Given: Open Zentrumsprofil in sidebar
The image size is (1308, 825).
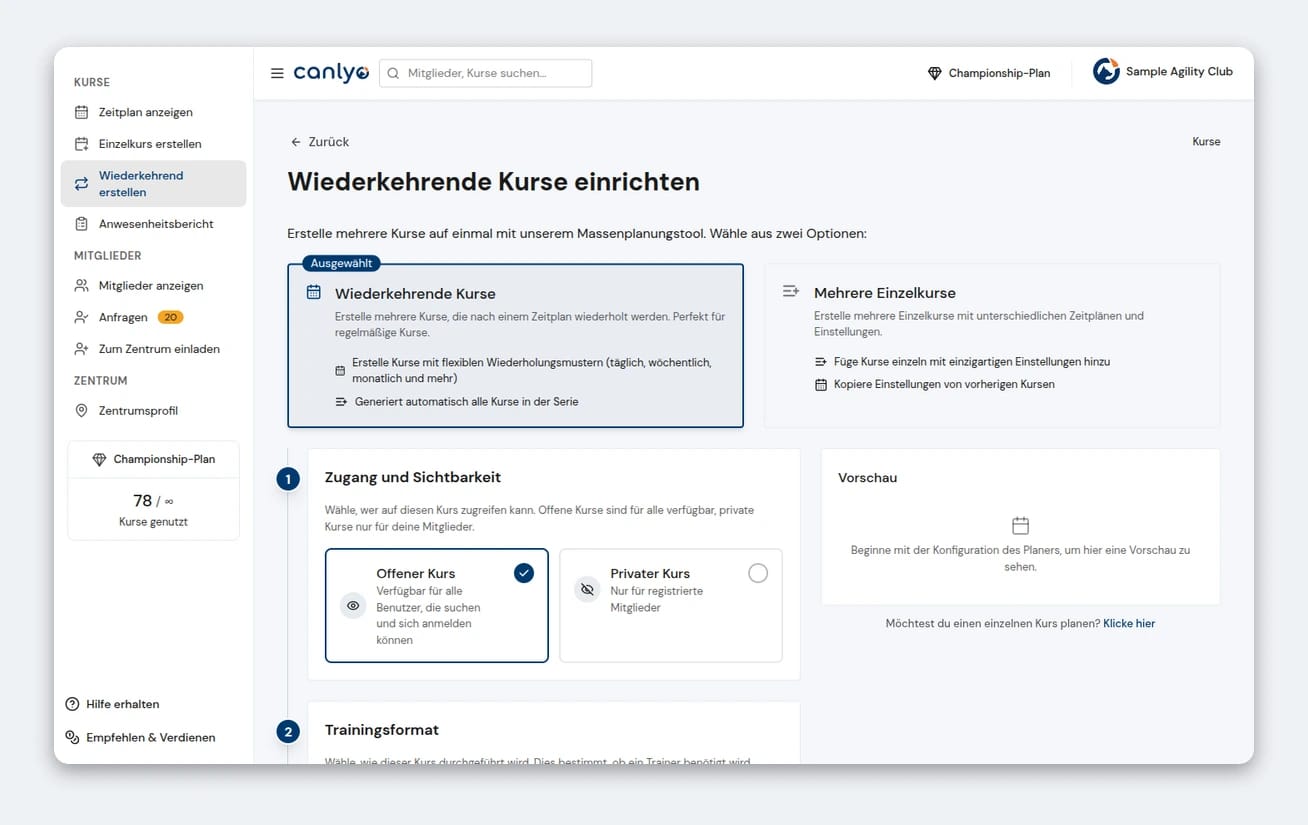Looking at the screenshot, I should point(153,411).
